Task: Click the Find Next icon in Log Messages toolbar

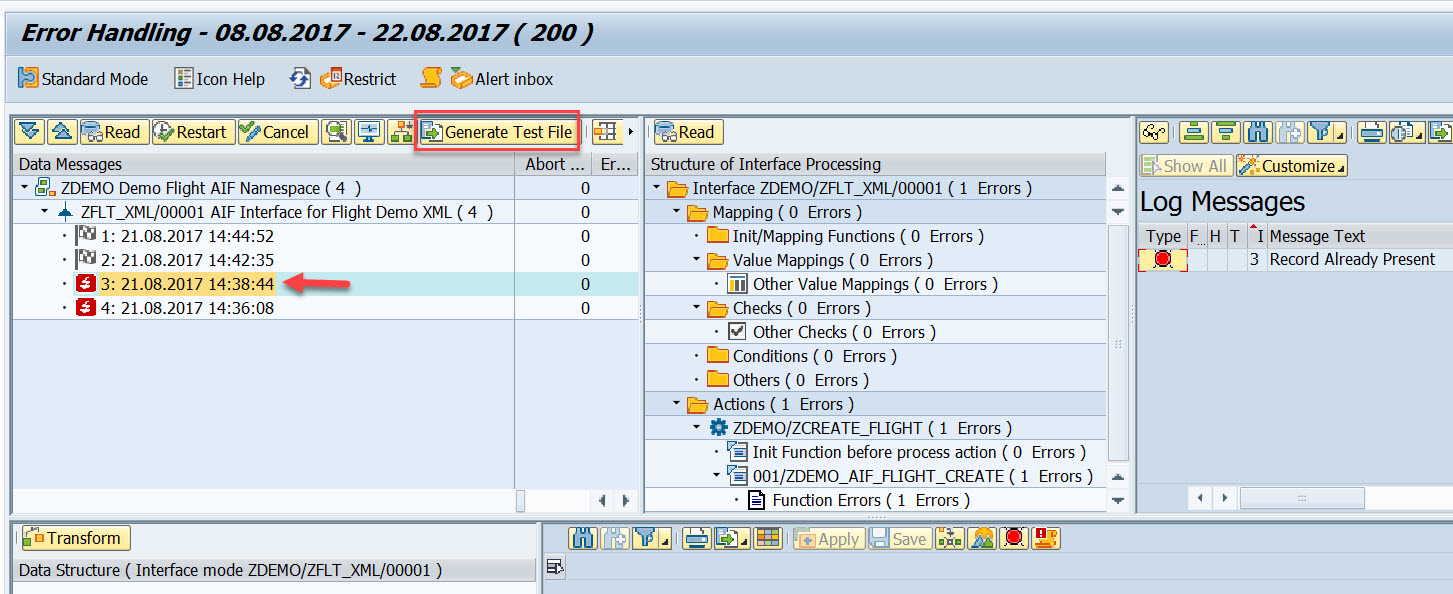Action: (1291, 131)
